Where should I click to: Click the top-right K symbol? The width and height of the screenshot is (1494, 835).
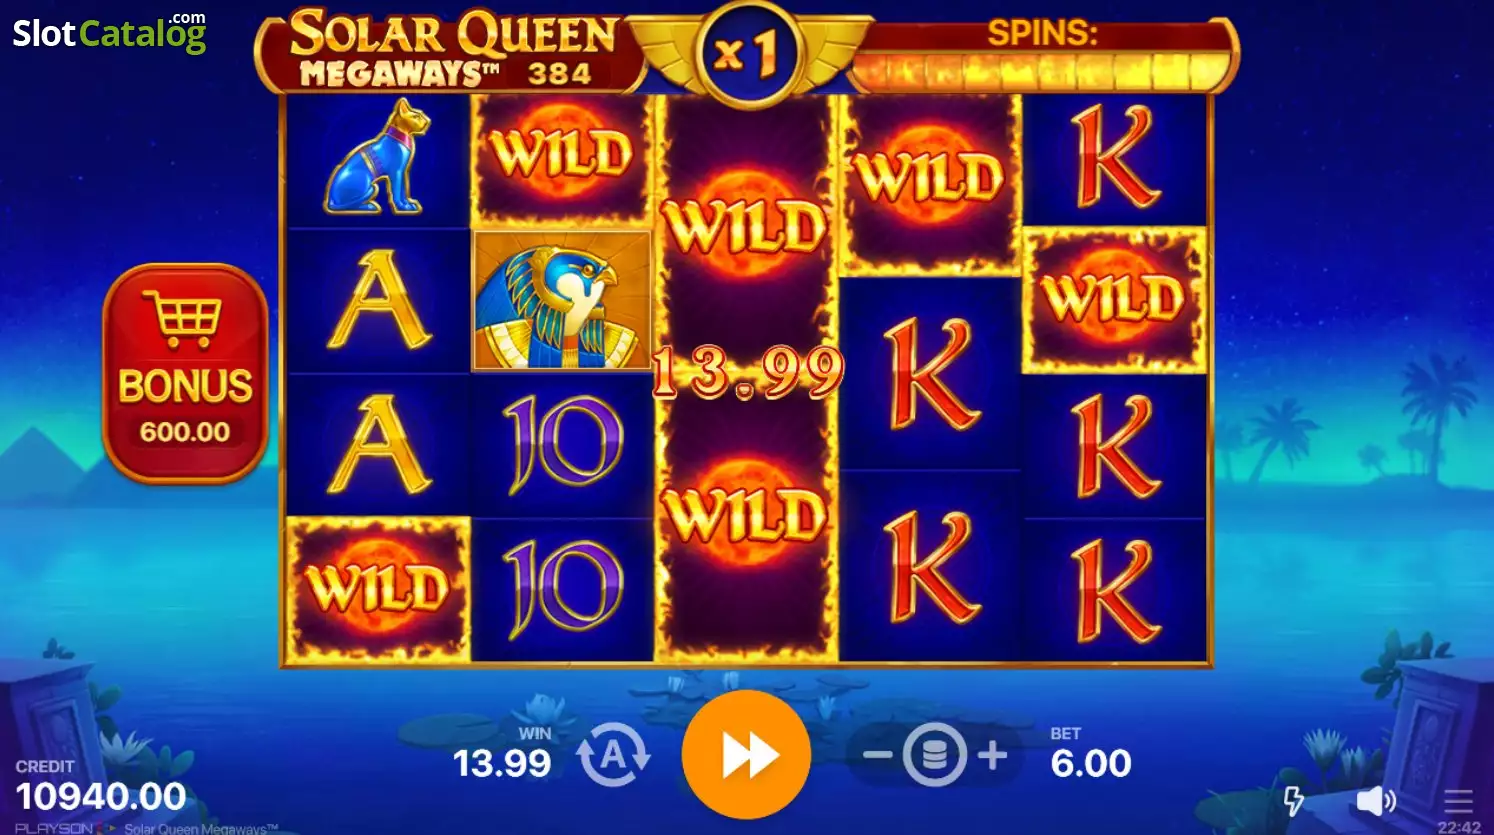[1114, 157]
